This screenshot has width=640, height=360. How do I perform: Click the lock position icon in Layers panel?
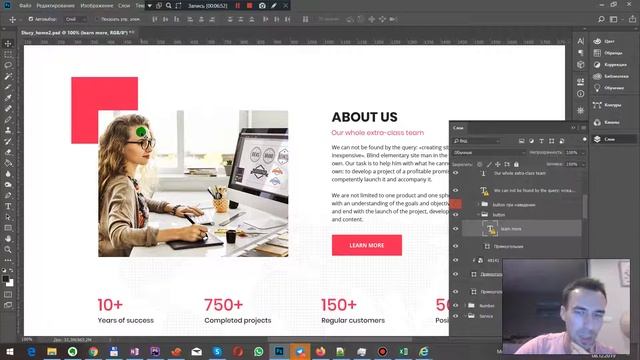pos(498,164)
